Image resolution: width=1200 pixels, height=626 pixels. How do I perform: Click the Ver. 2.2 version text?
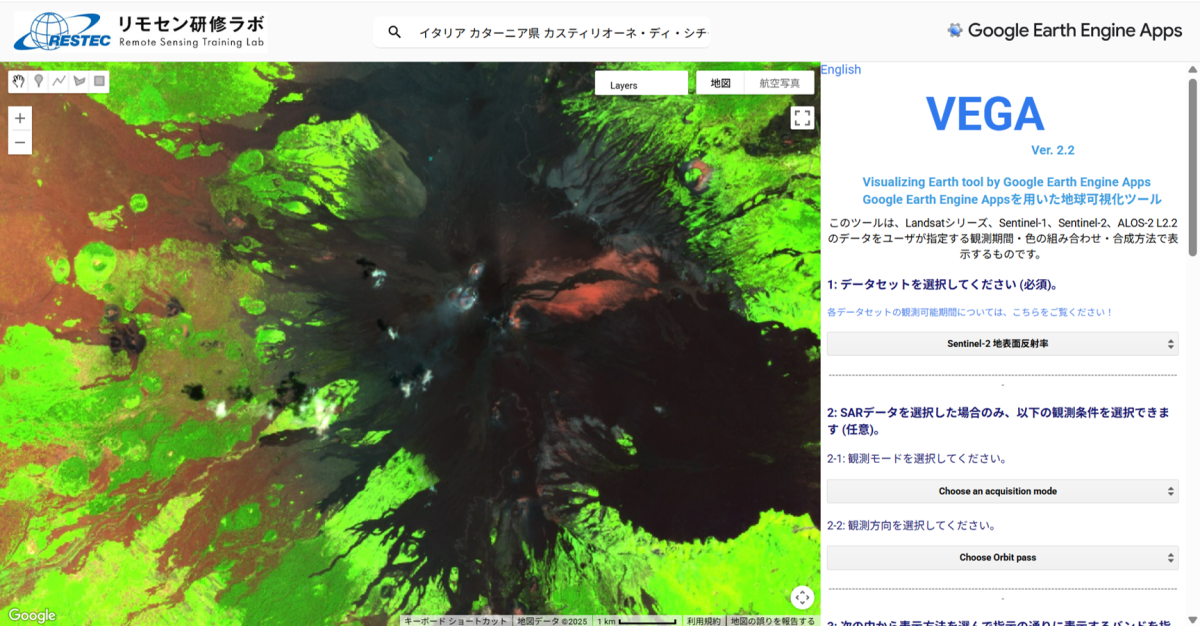(1052, 150)
